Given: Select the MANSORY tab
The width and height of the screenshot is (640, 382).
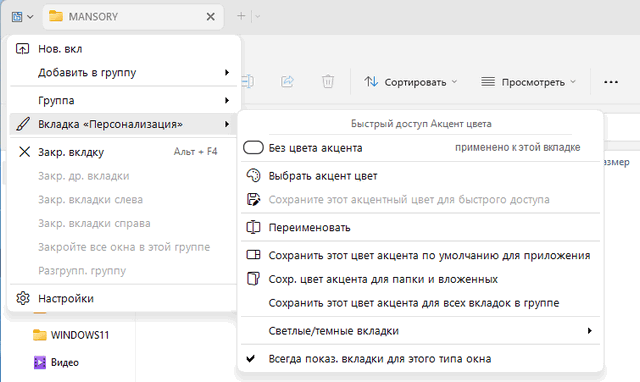Looking at the screenshot, I should pyautogui.click(x=133, y=17).
